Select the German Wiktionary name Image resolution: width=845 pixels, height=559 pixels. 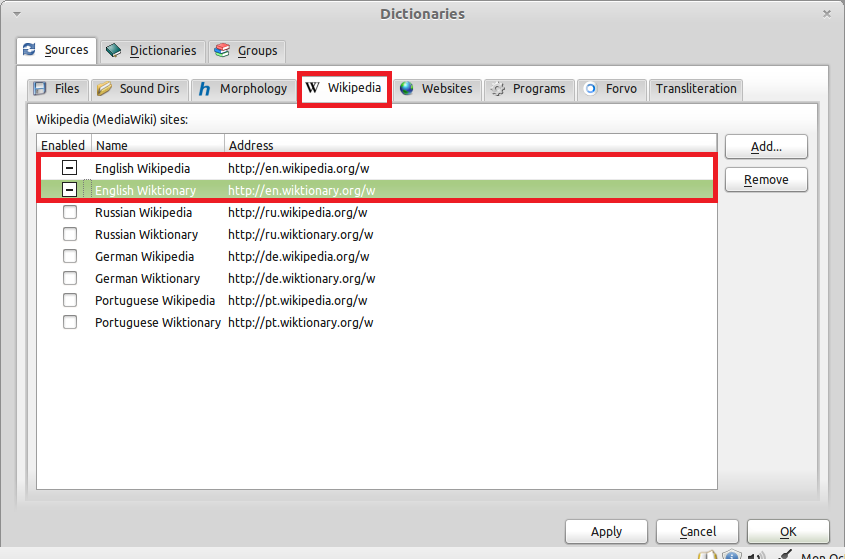(148, 279)
